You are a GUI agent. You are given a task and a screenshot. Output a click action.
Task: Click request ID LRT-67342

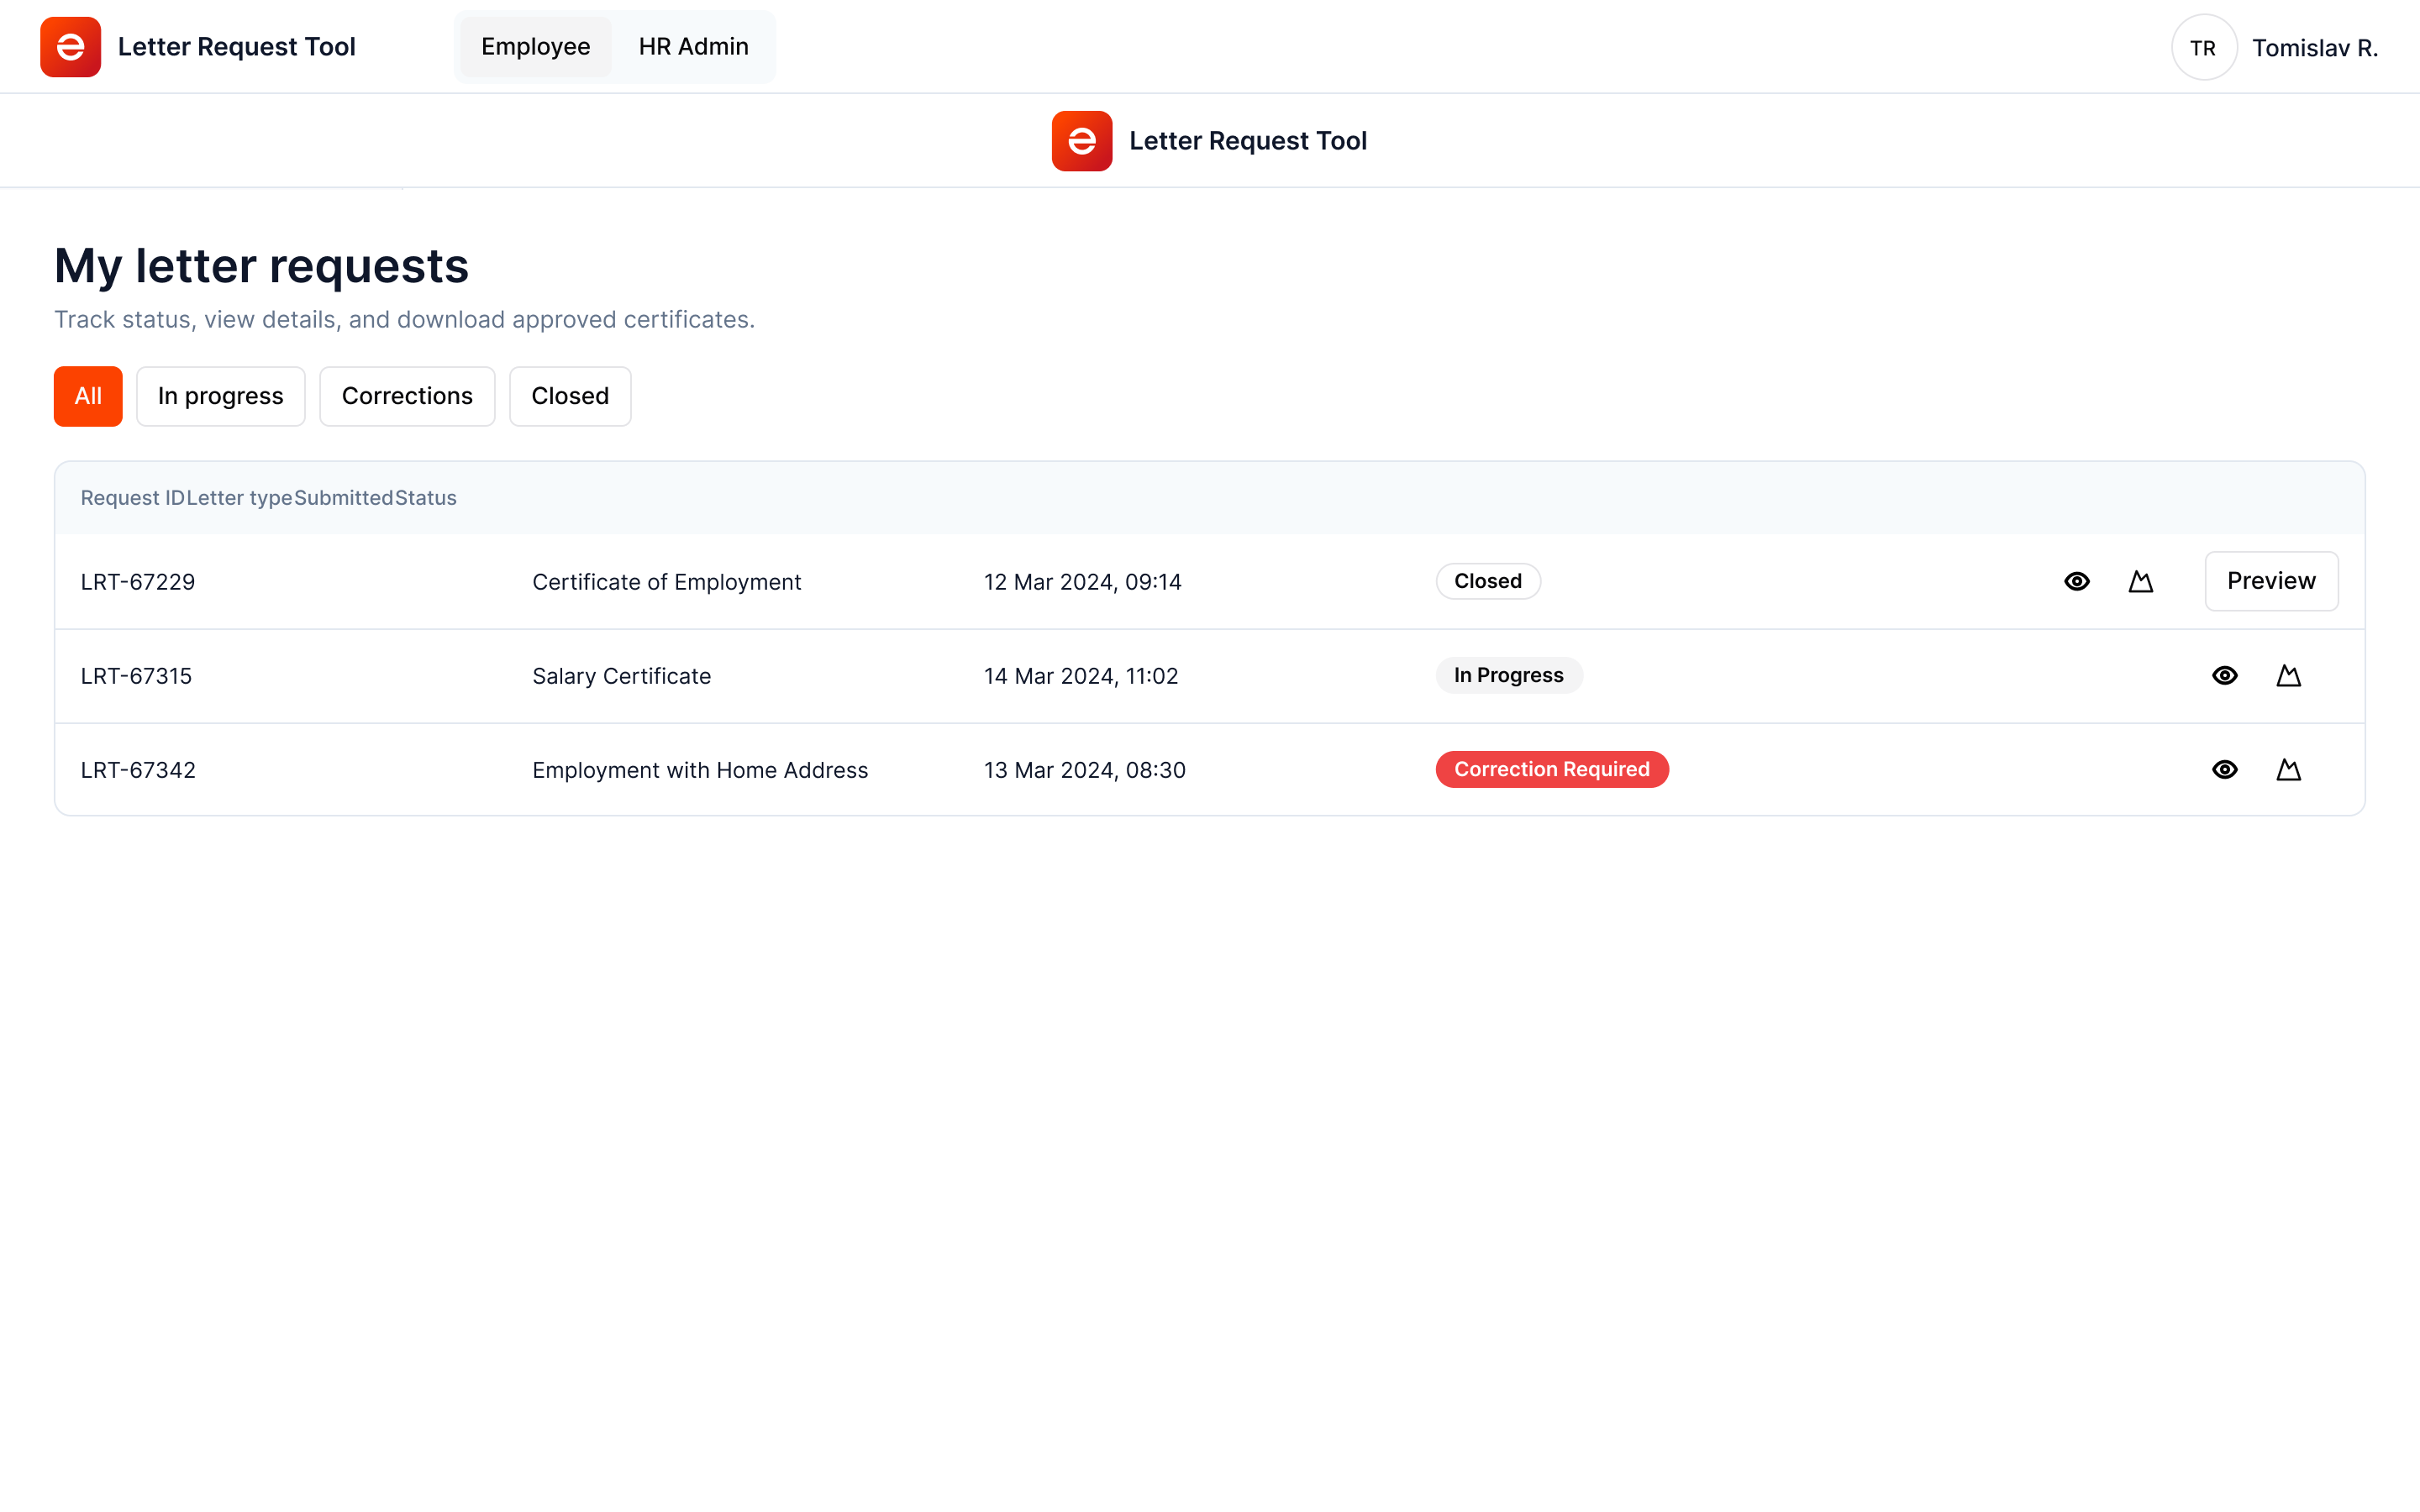point(138,770)
